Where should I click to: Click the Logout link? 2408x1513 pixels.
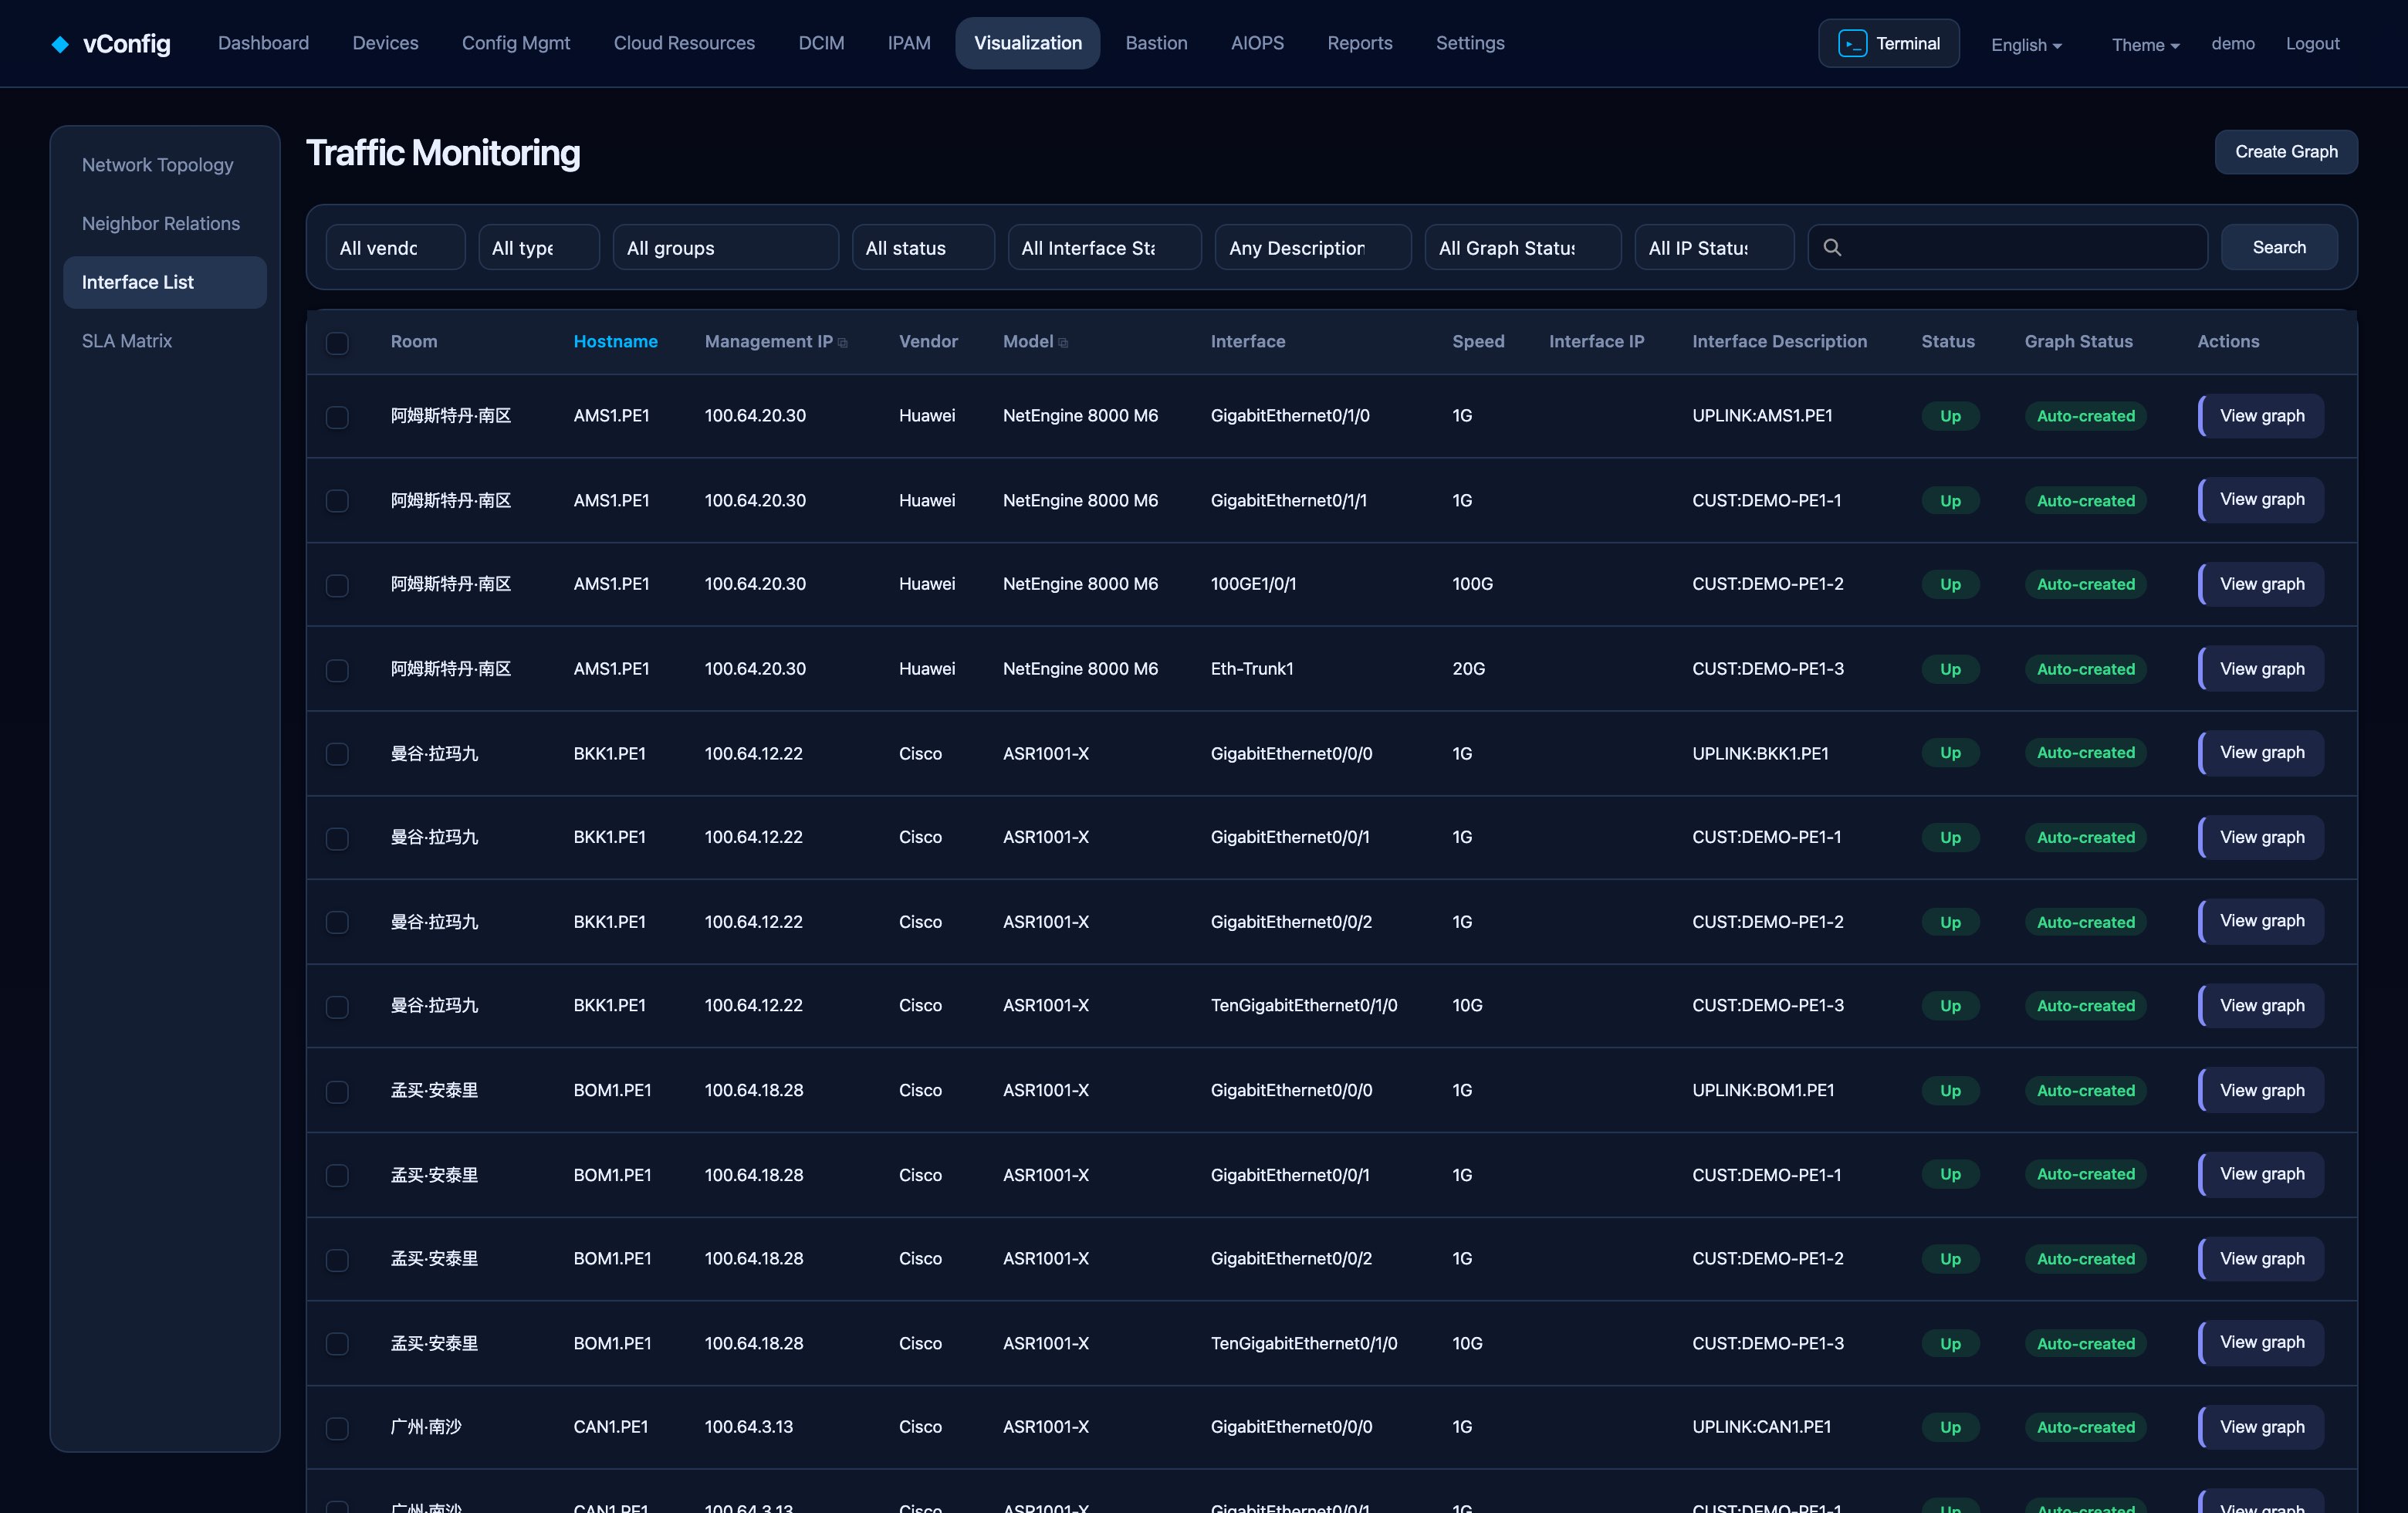coord(2312,44)
